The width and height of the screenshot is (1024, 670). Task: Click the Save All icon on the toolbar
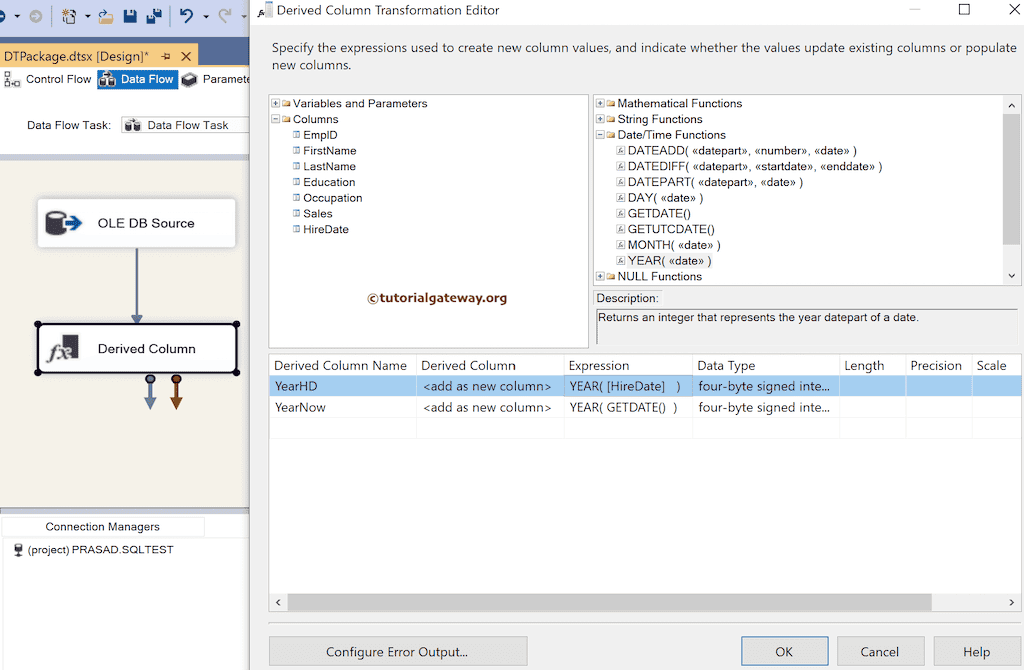coord(152,16)
